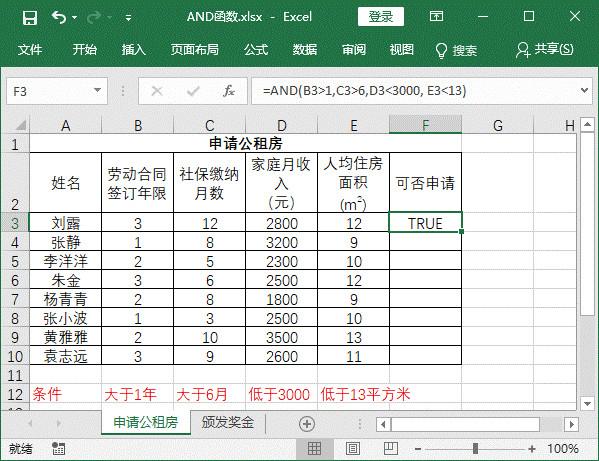599x461 pixels.
Task: Switch to the 颁发奖金 sheet tab
Action: (x=228, y=422)
